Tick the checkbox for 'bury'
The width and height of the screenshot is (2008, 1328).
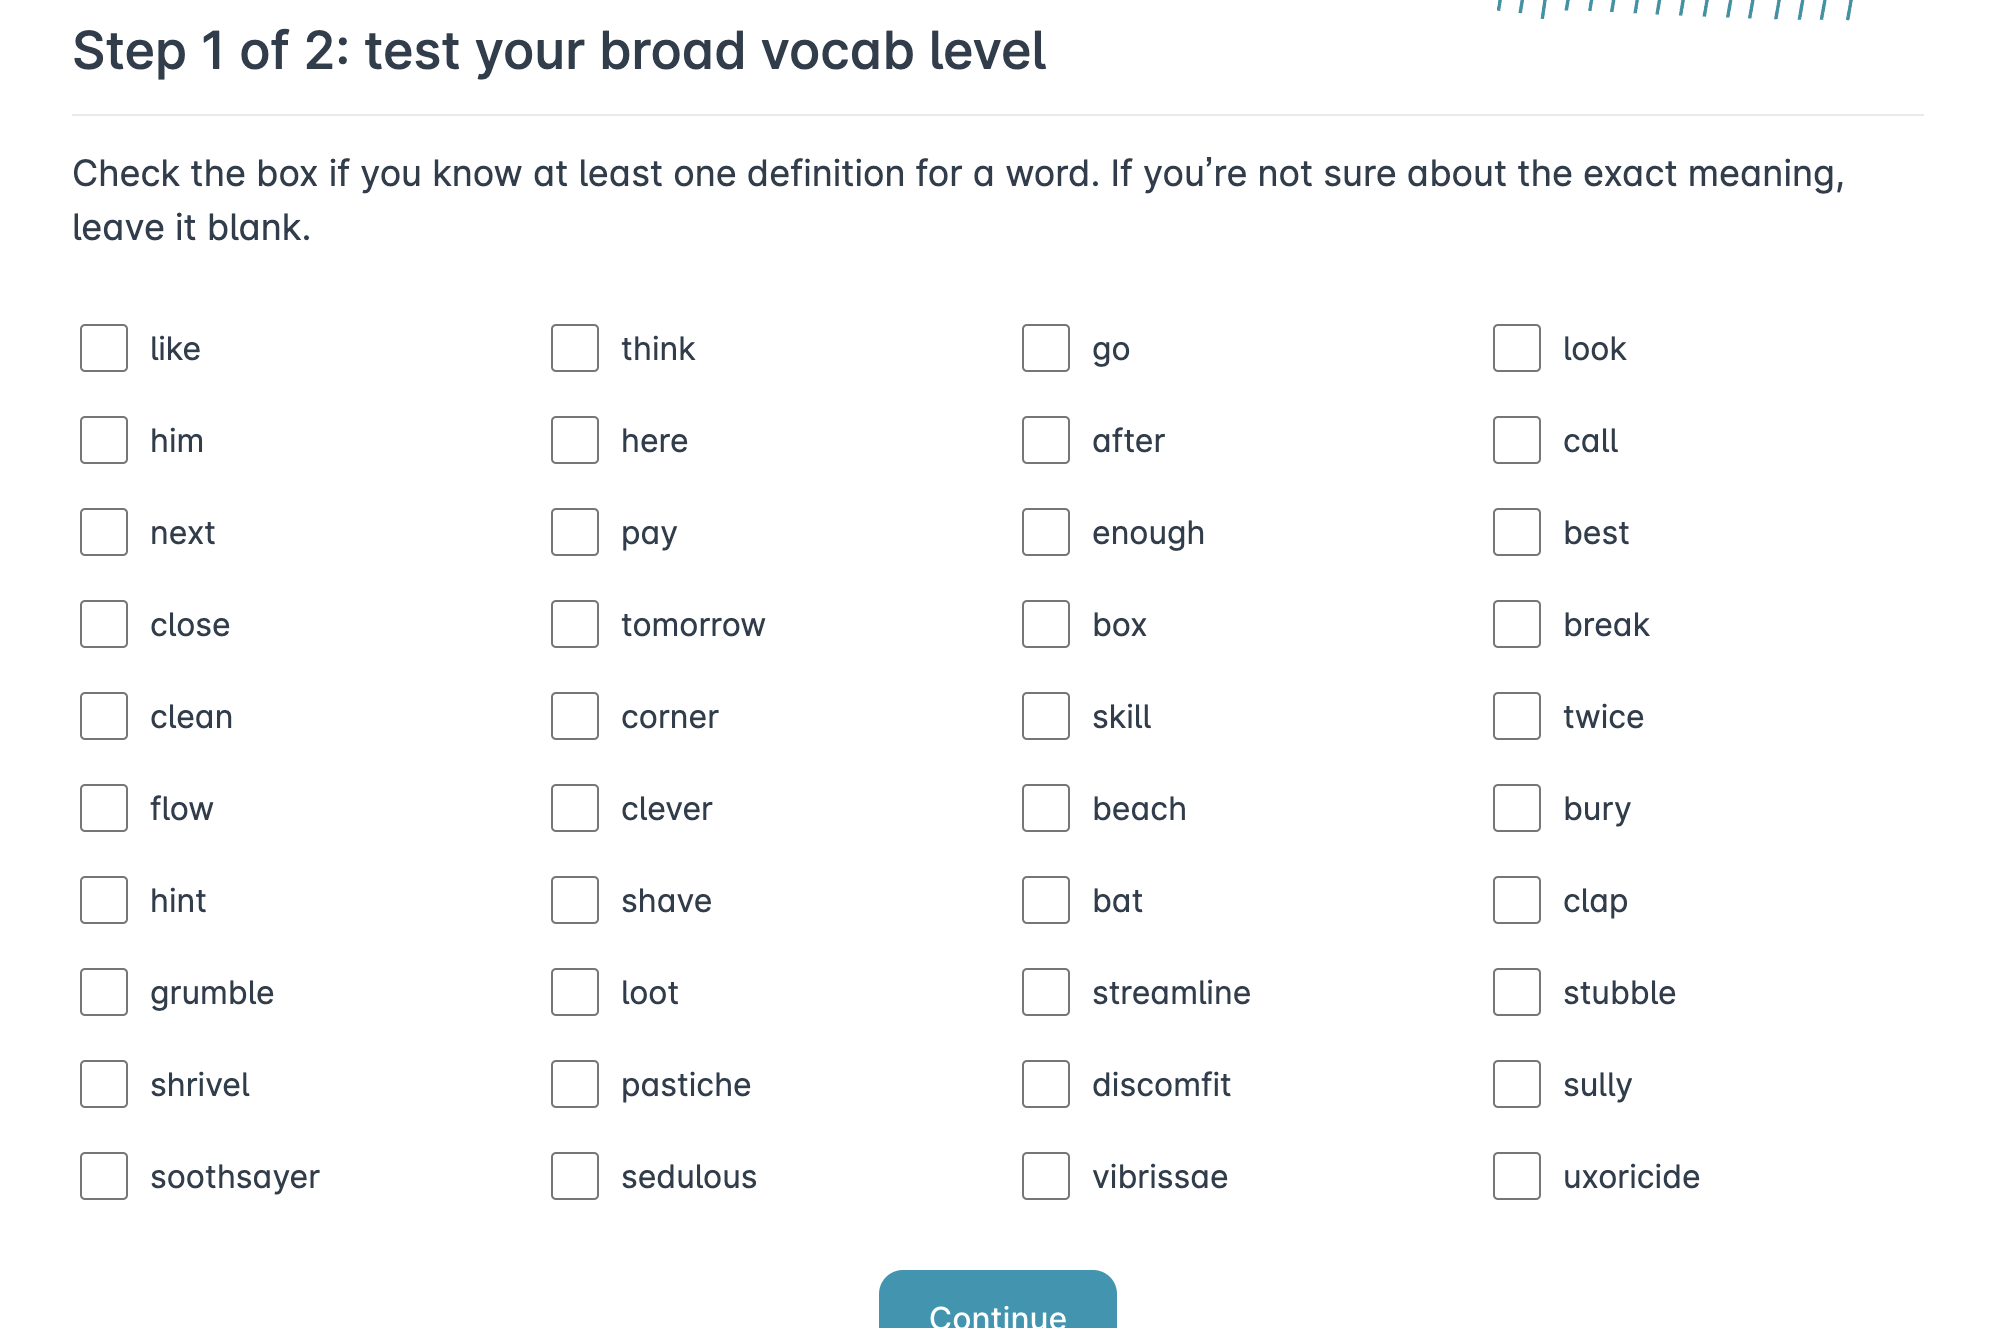1517,808
